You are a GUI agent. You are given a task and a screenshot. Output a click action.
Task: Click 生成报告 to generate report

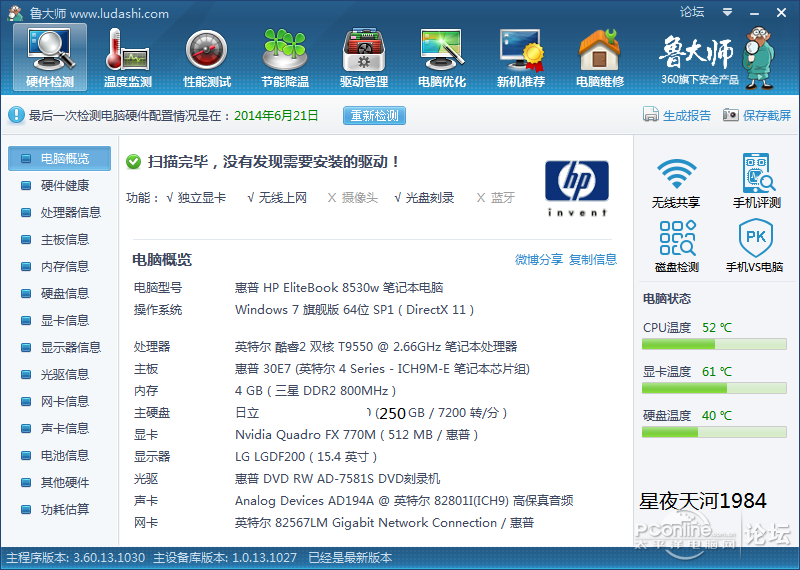pos(677,115)
